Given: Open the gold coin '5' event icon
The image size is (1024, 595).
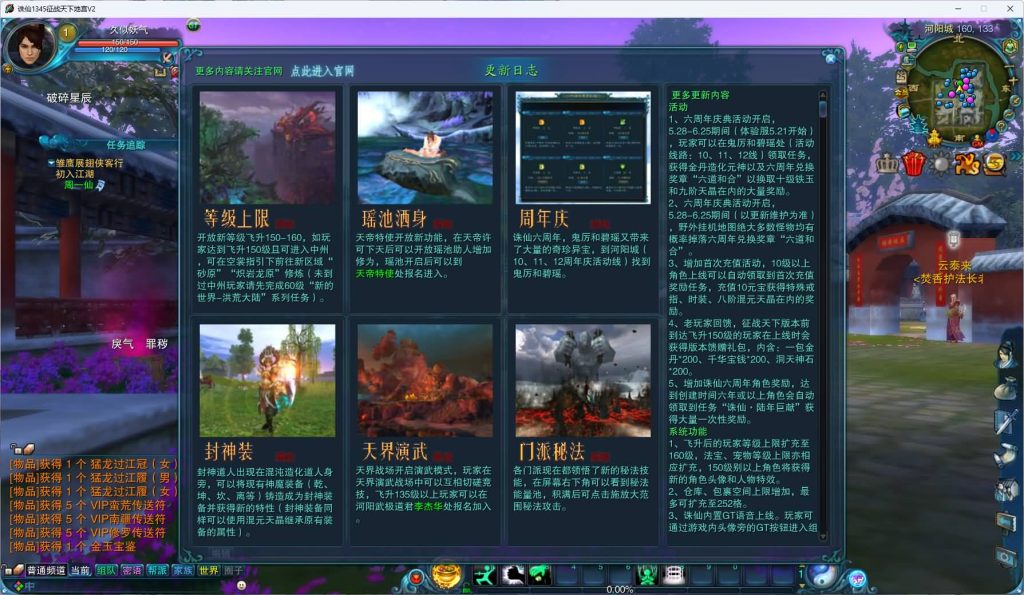Looking at the screenshot, I should click(x=995, y=164).
